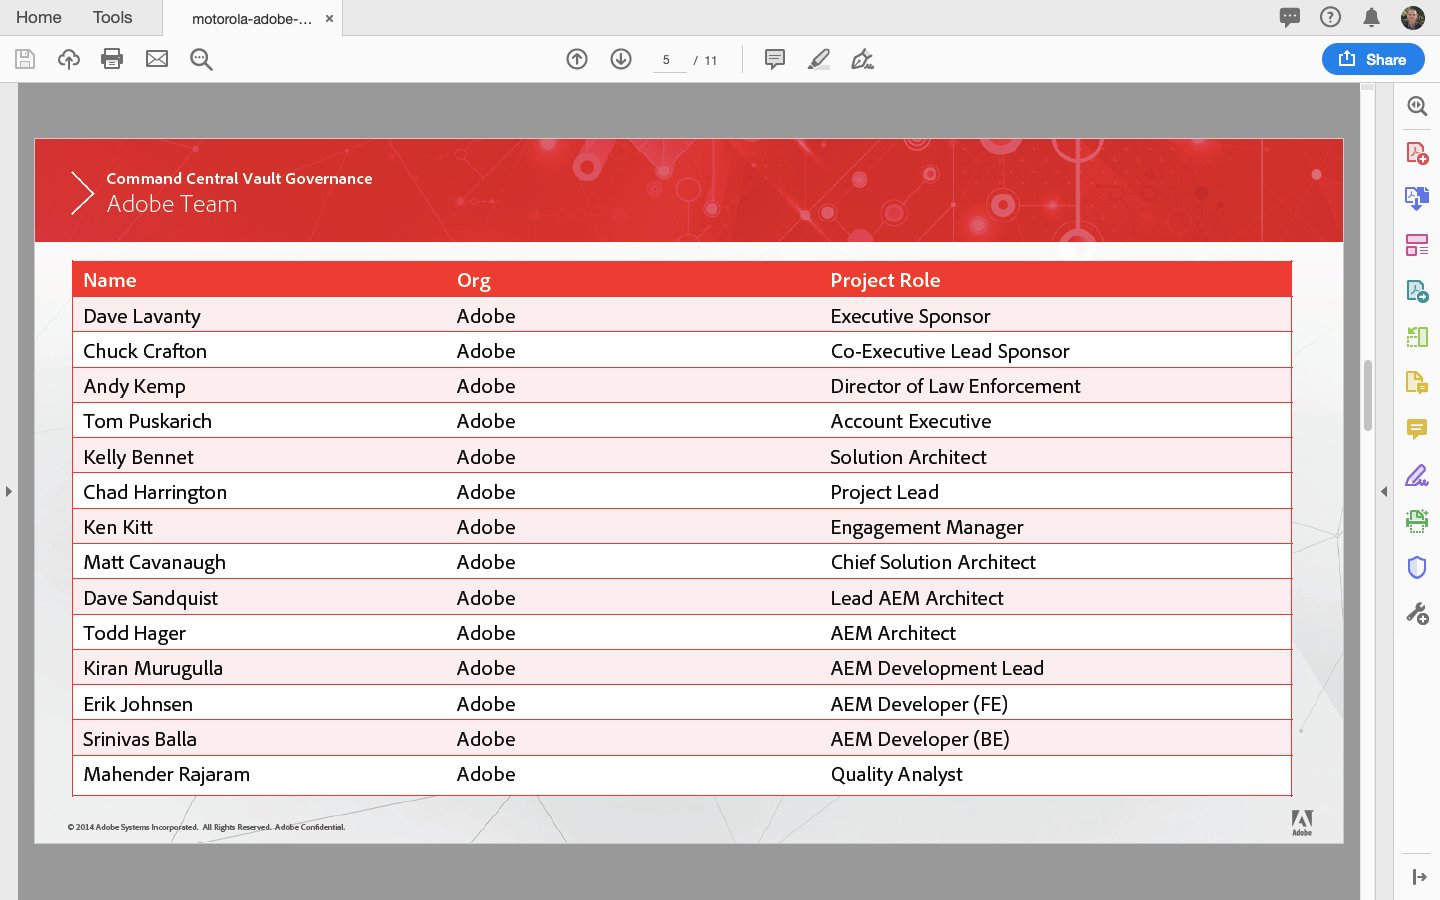Open the Find text search tool
Image resolution: width=1440 pixels, height=900 pixels.
[201, 59]
